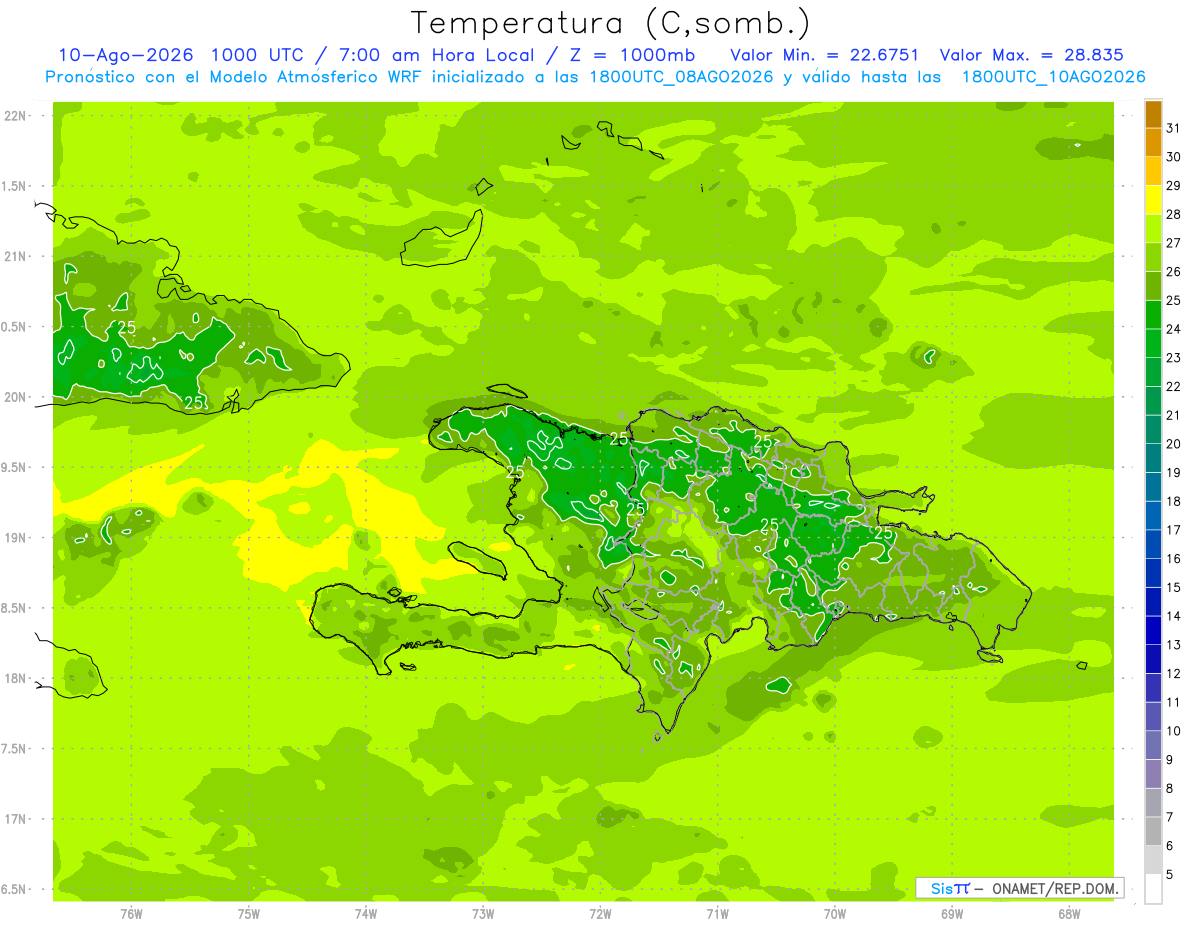Click the '22N' latitude label

click(17, 116)
